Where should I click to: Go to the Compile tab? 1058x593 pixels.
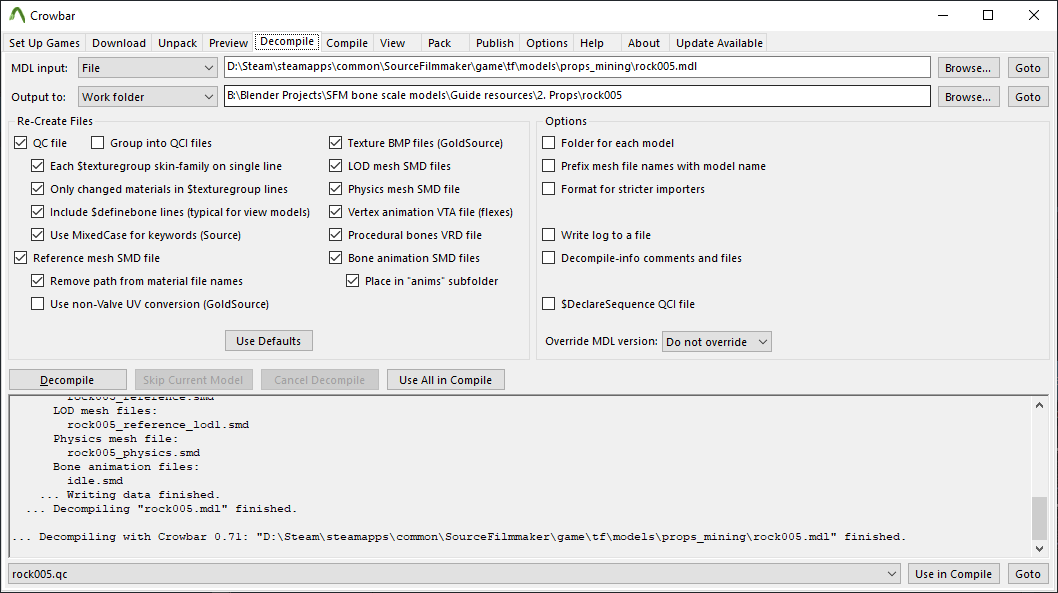pyautogui.click(x=347, y=43)
